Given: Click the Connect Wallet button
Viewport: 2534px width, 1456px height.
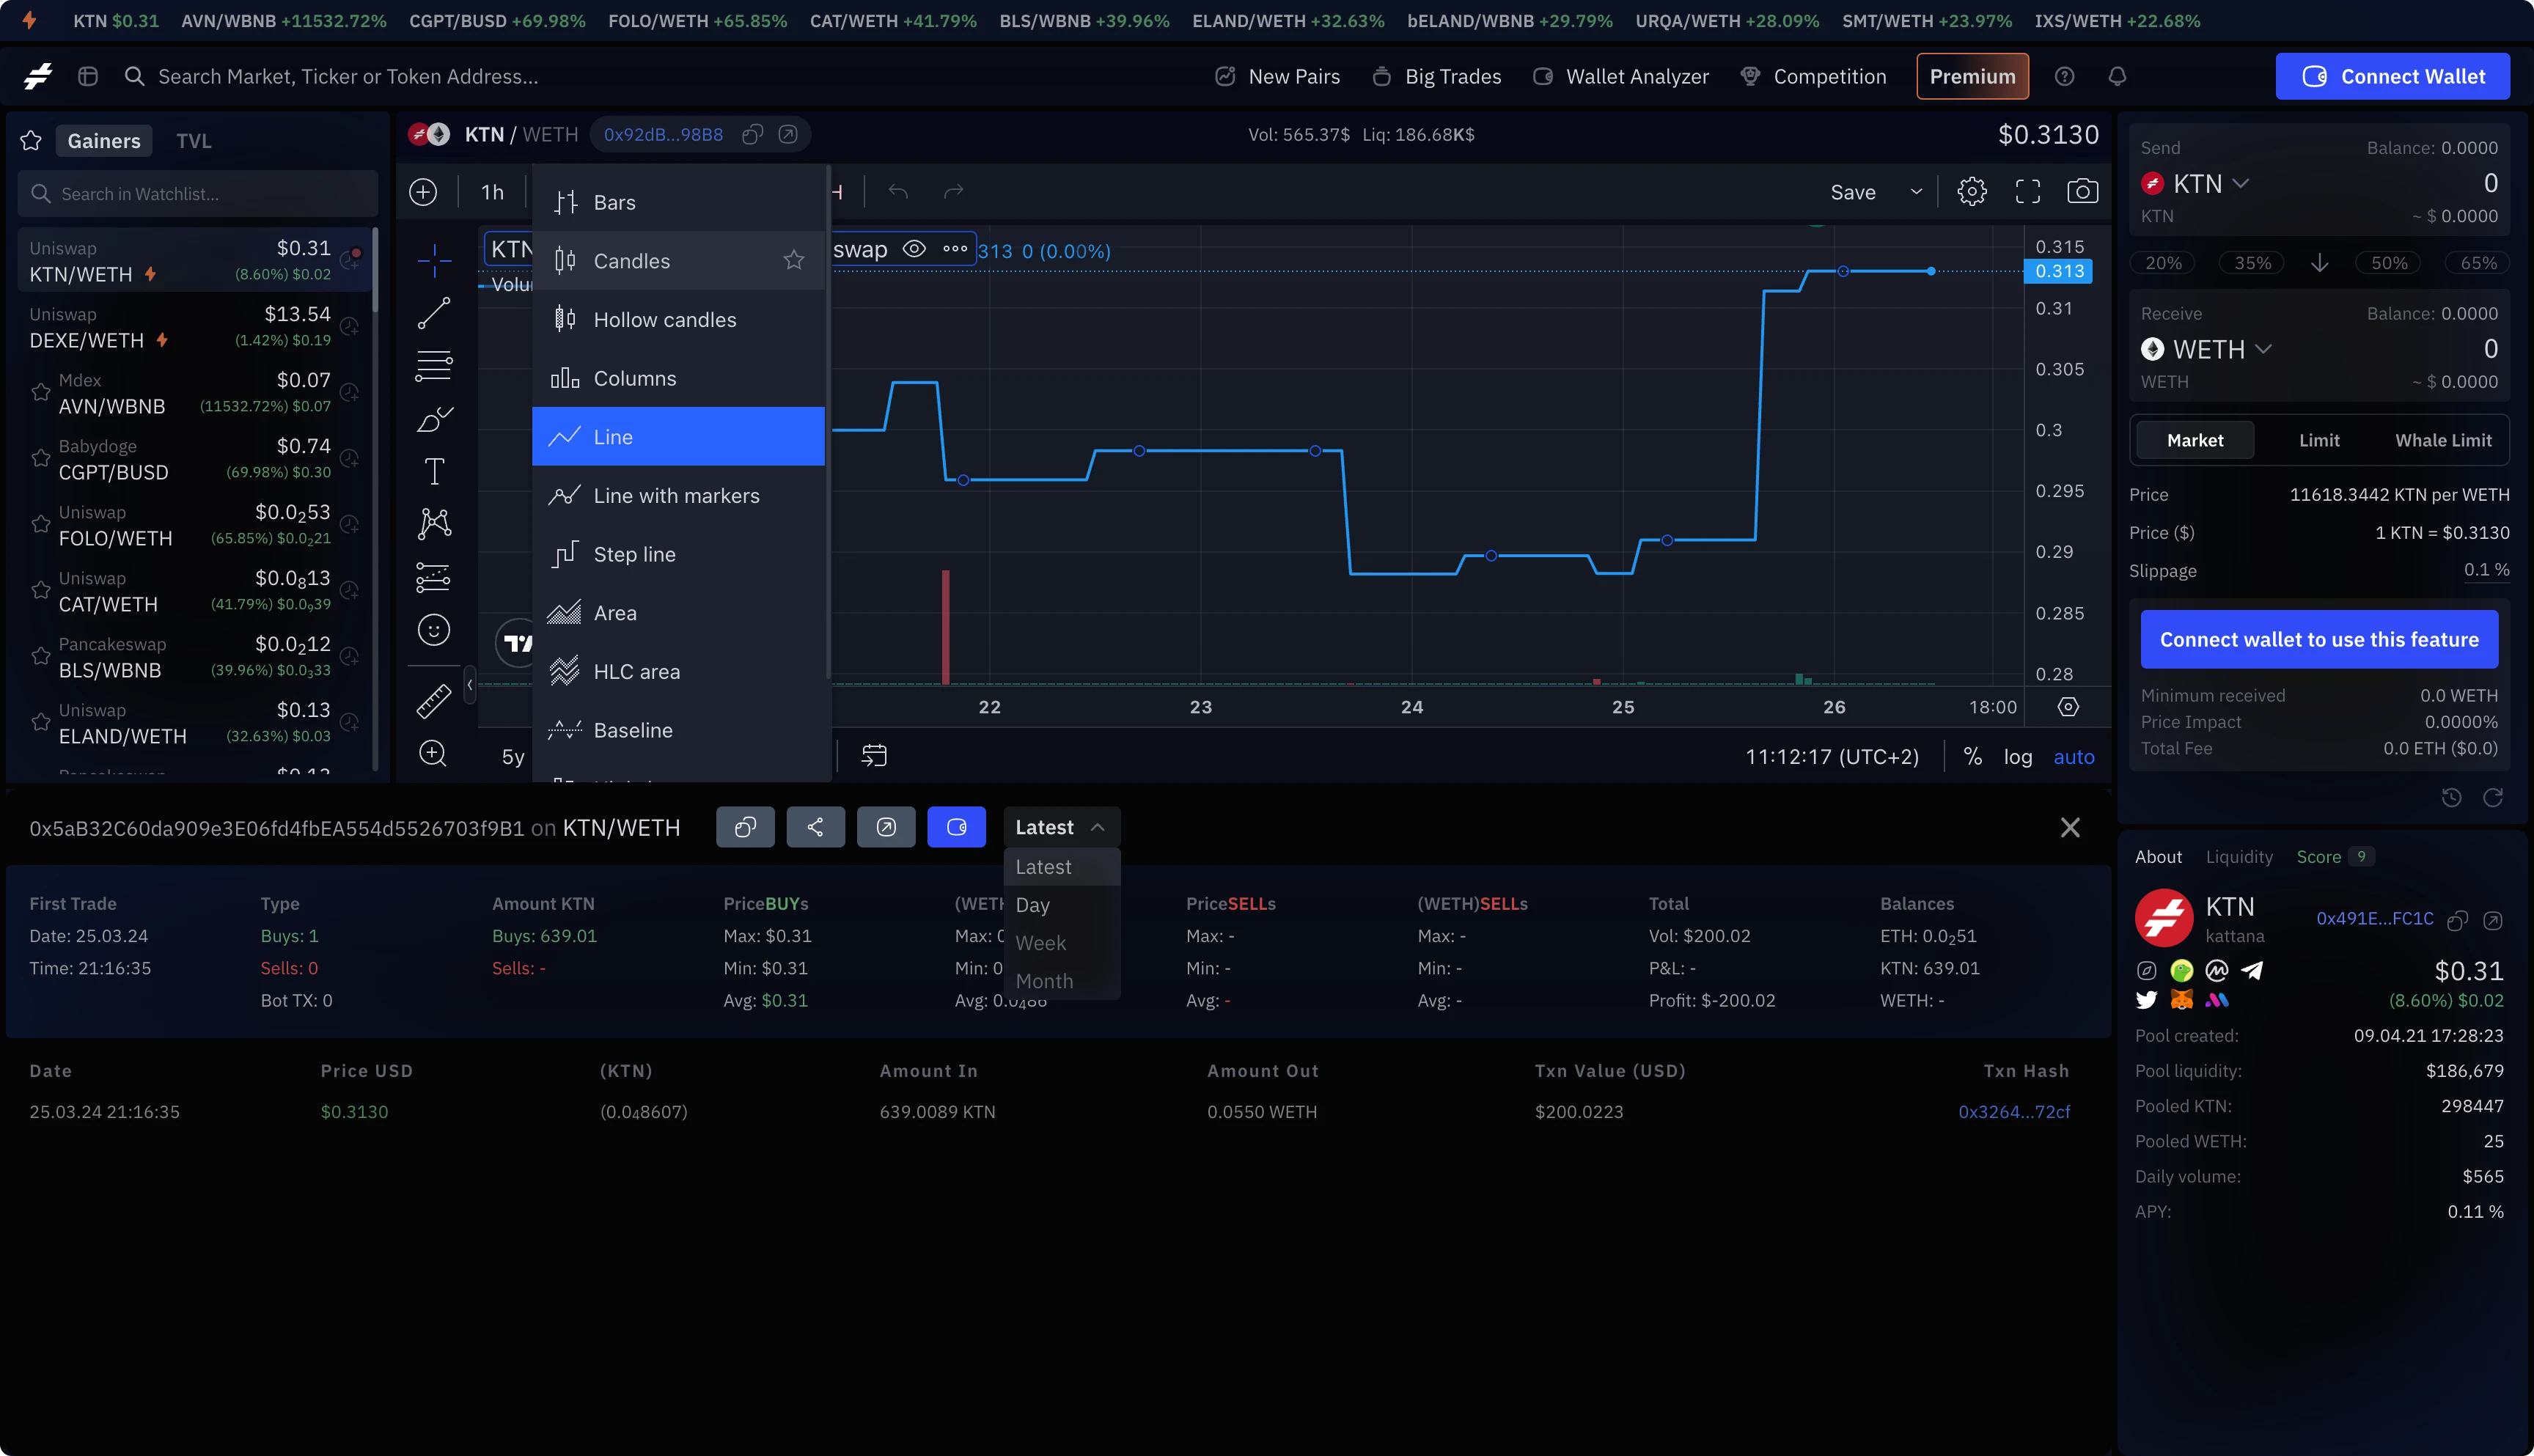Looking at the screenshot, I should (2392, 76).
